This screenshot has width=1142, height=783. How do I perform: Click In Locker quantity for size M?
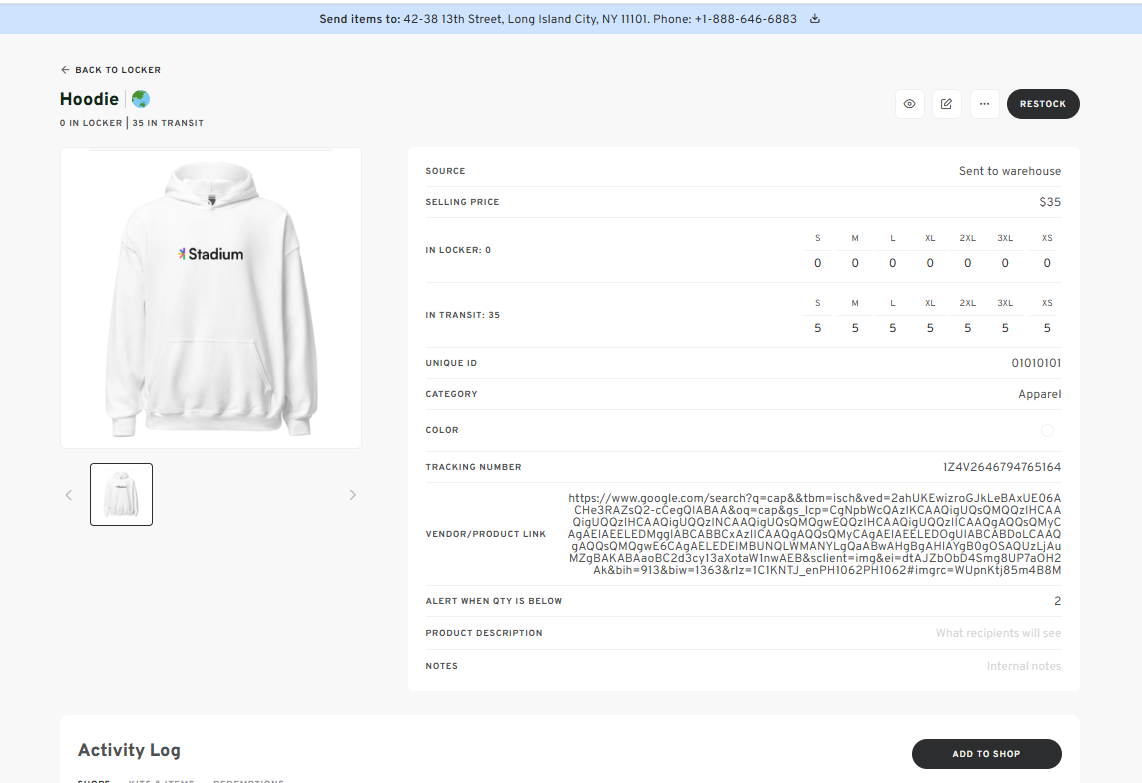coord(855,263)
